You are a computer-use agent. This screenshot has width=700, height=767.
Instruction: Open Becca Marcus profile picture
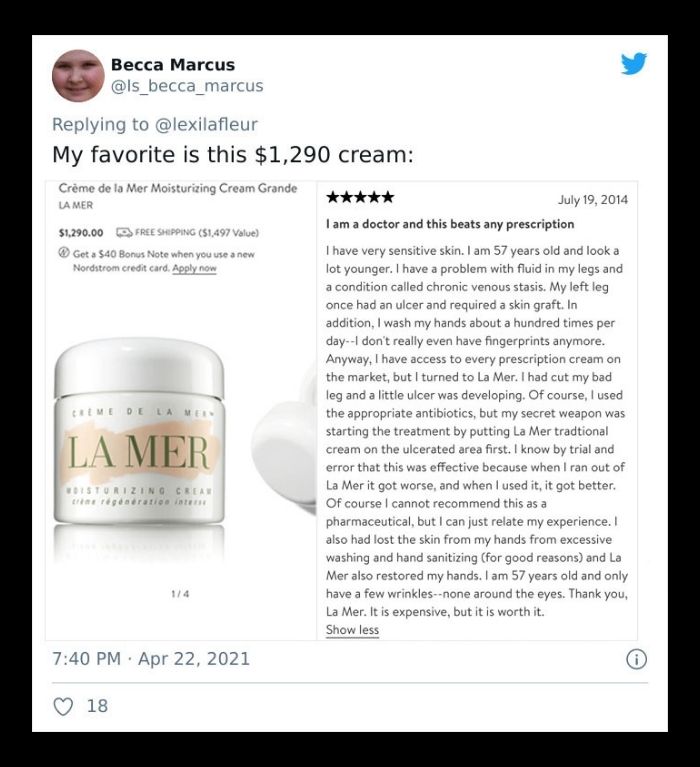point(78,75)
